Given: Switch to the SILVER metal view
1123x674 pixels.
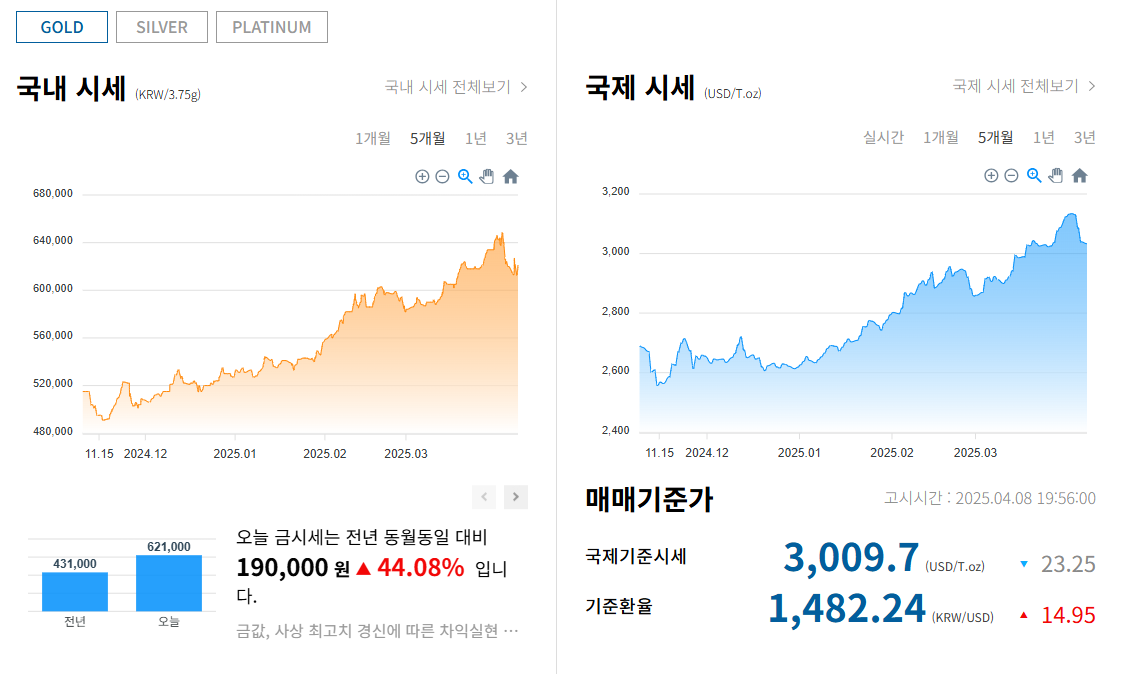Looking at the screenshot, I should pyautogui.click(x=161, y=27).
